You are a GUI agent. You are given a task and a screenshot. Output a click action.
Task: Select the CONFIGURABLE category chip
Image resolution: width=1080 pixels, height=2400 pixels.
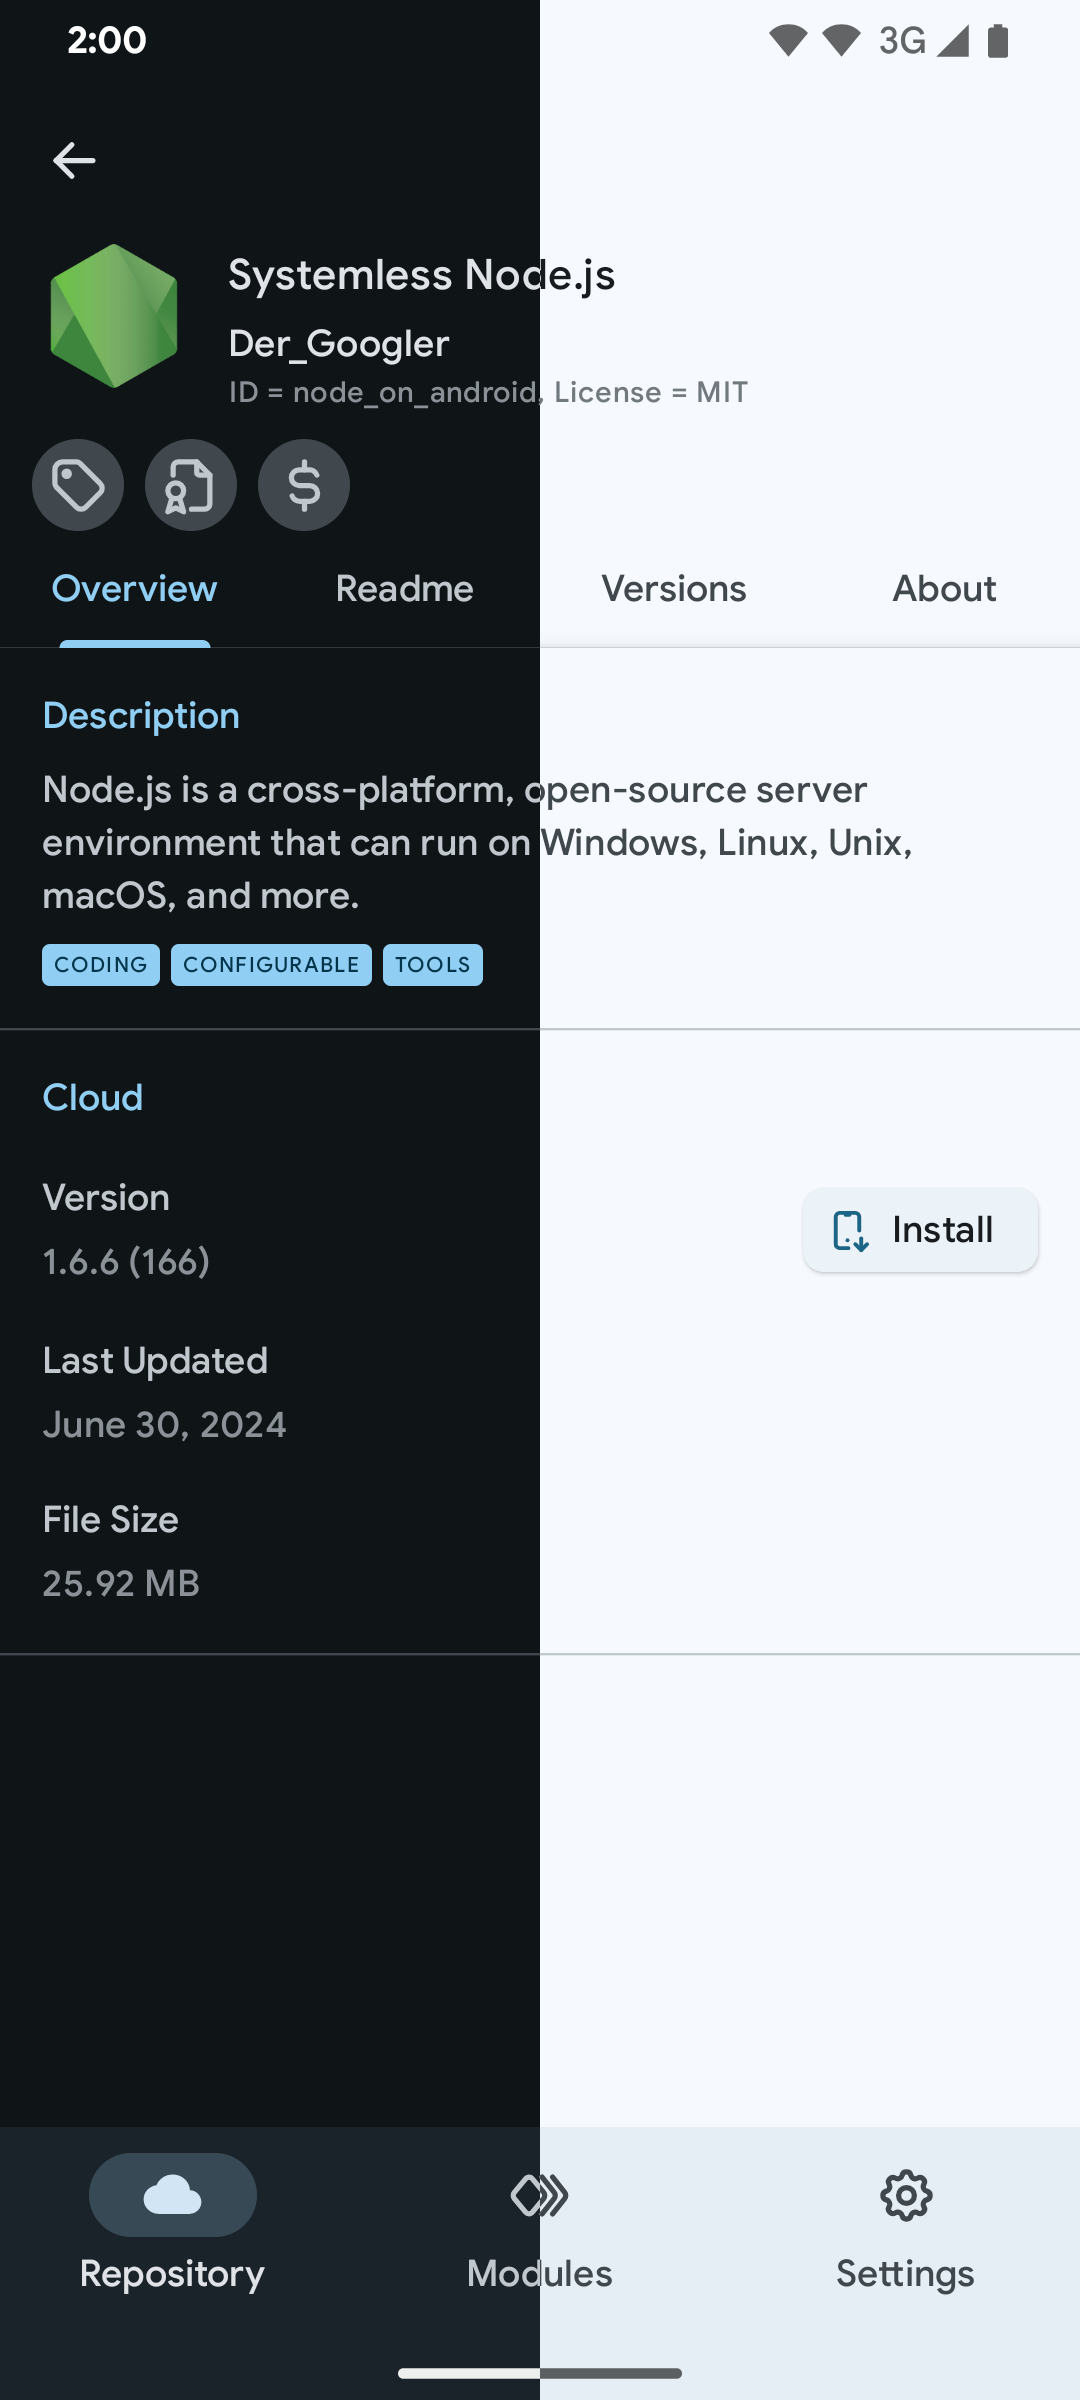[271, 965]
